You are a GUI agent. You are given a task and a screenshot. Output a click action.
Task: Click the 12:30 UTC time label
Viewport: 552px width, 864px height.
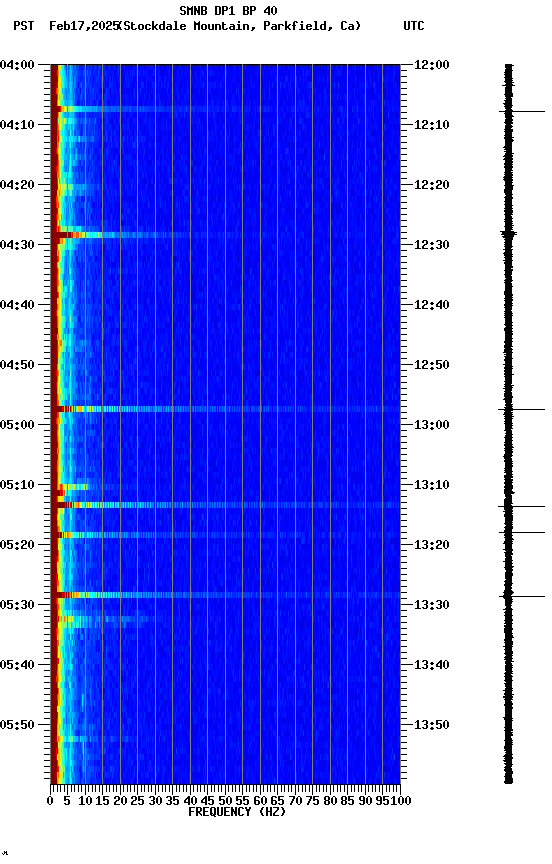(x=432, y=245)
